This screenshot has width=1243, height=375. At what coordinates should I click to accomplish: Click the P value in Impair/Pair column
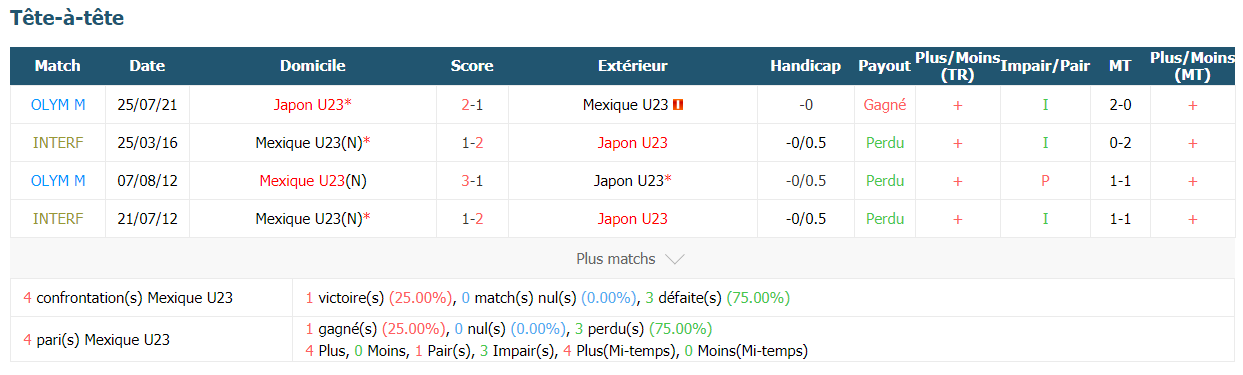click(x=1045, y=181)
